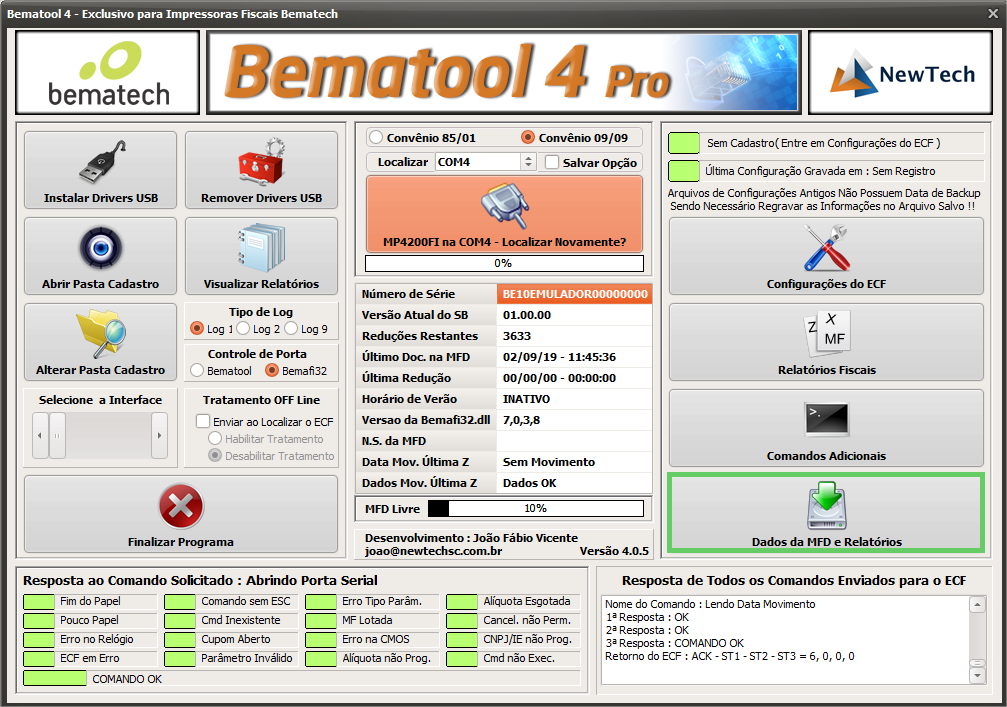Select Convênio 85/01 radio button
1007x707 pixels.
point(376,137)
